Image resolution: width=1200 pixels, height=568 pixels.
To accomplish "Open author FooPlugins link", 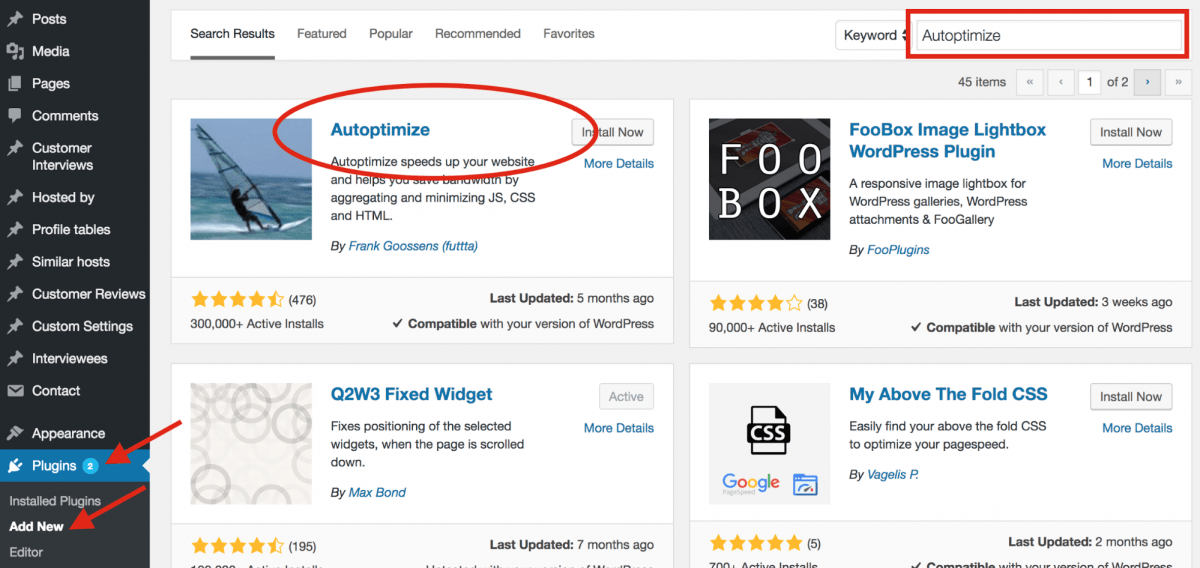I will click(x=898, y=250).
